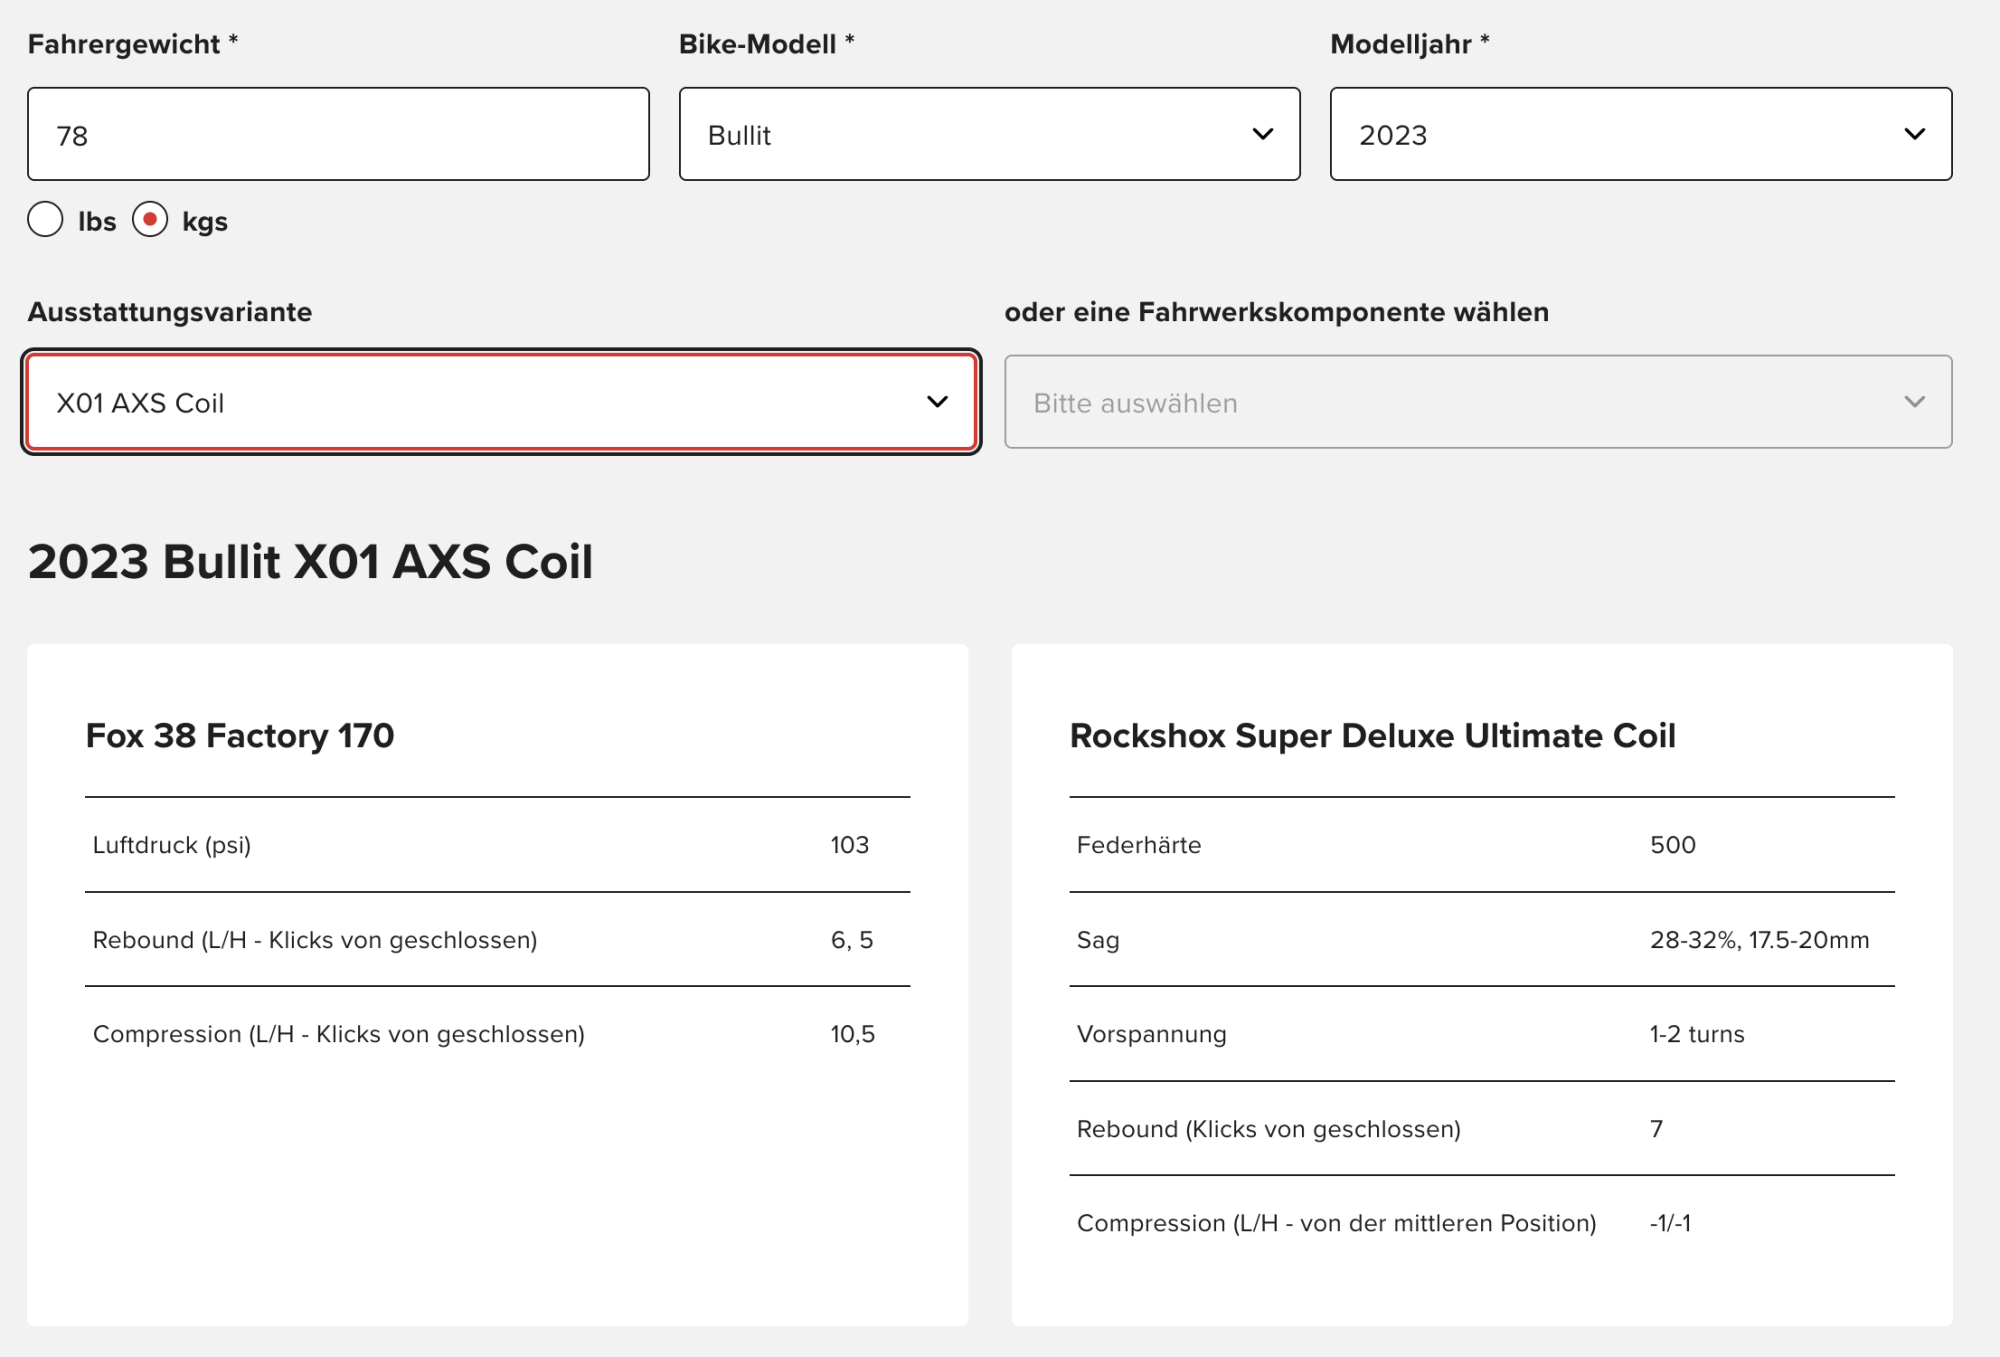Select the lbs radio button
The height and width of the screenshot is (1357, 2000).
pyautogui.click(x=45, y=220)
